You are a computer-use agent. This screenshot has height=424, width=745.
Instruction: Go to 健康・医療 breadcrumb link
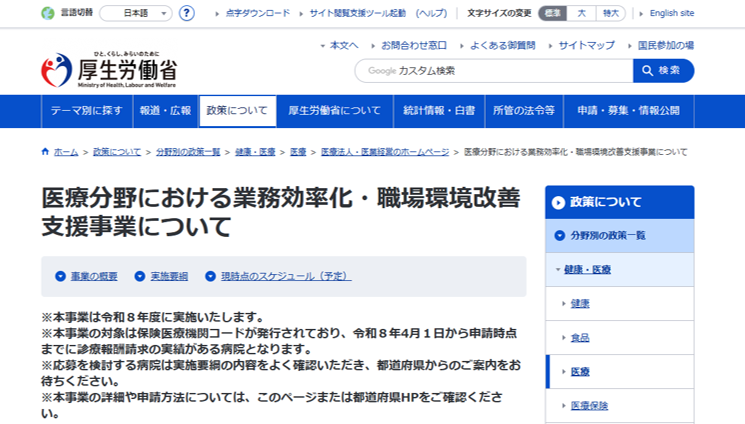pos(255,152)
